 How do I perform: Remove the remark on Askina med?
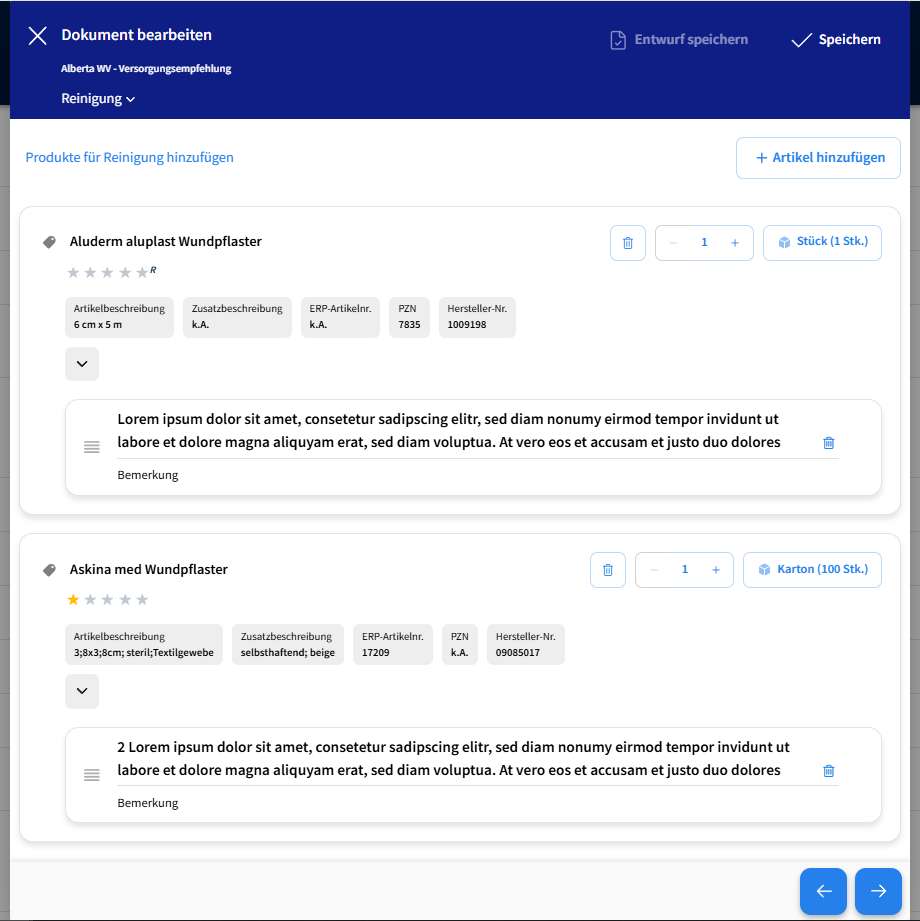coord(828,771)
